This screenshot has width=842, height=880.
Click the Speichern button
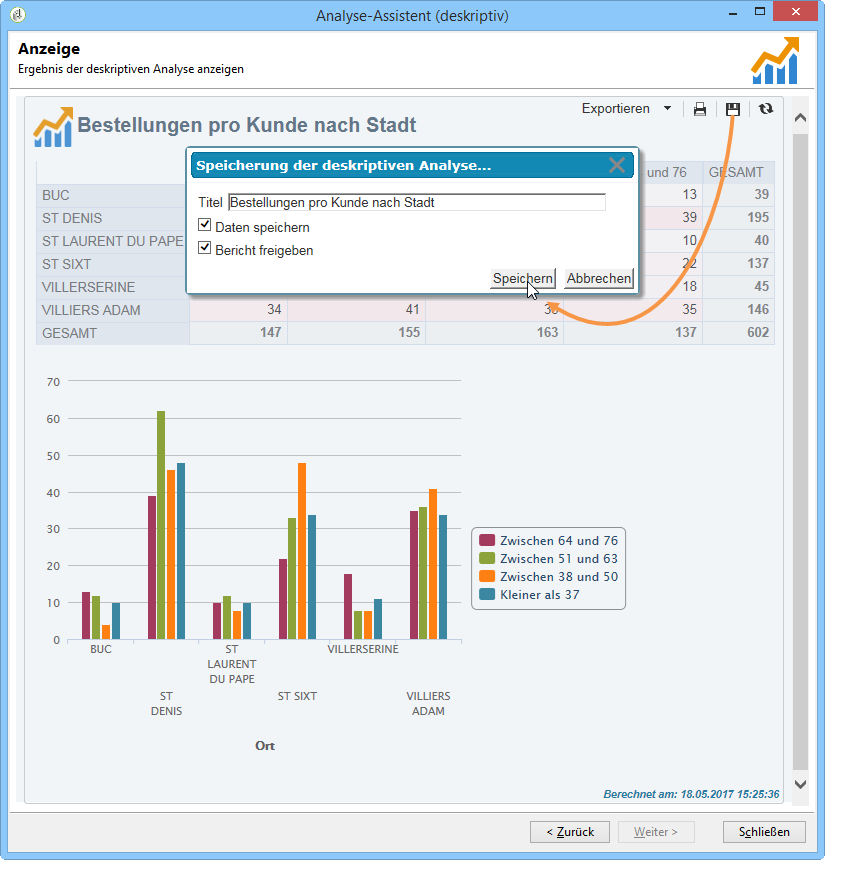coord(523,278)
